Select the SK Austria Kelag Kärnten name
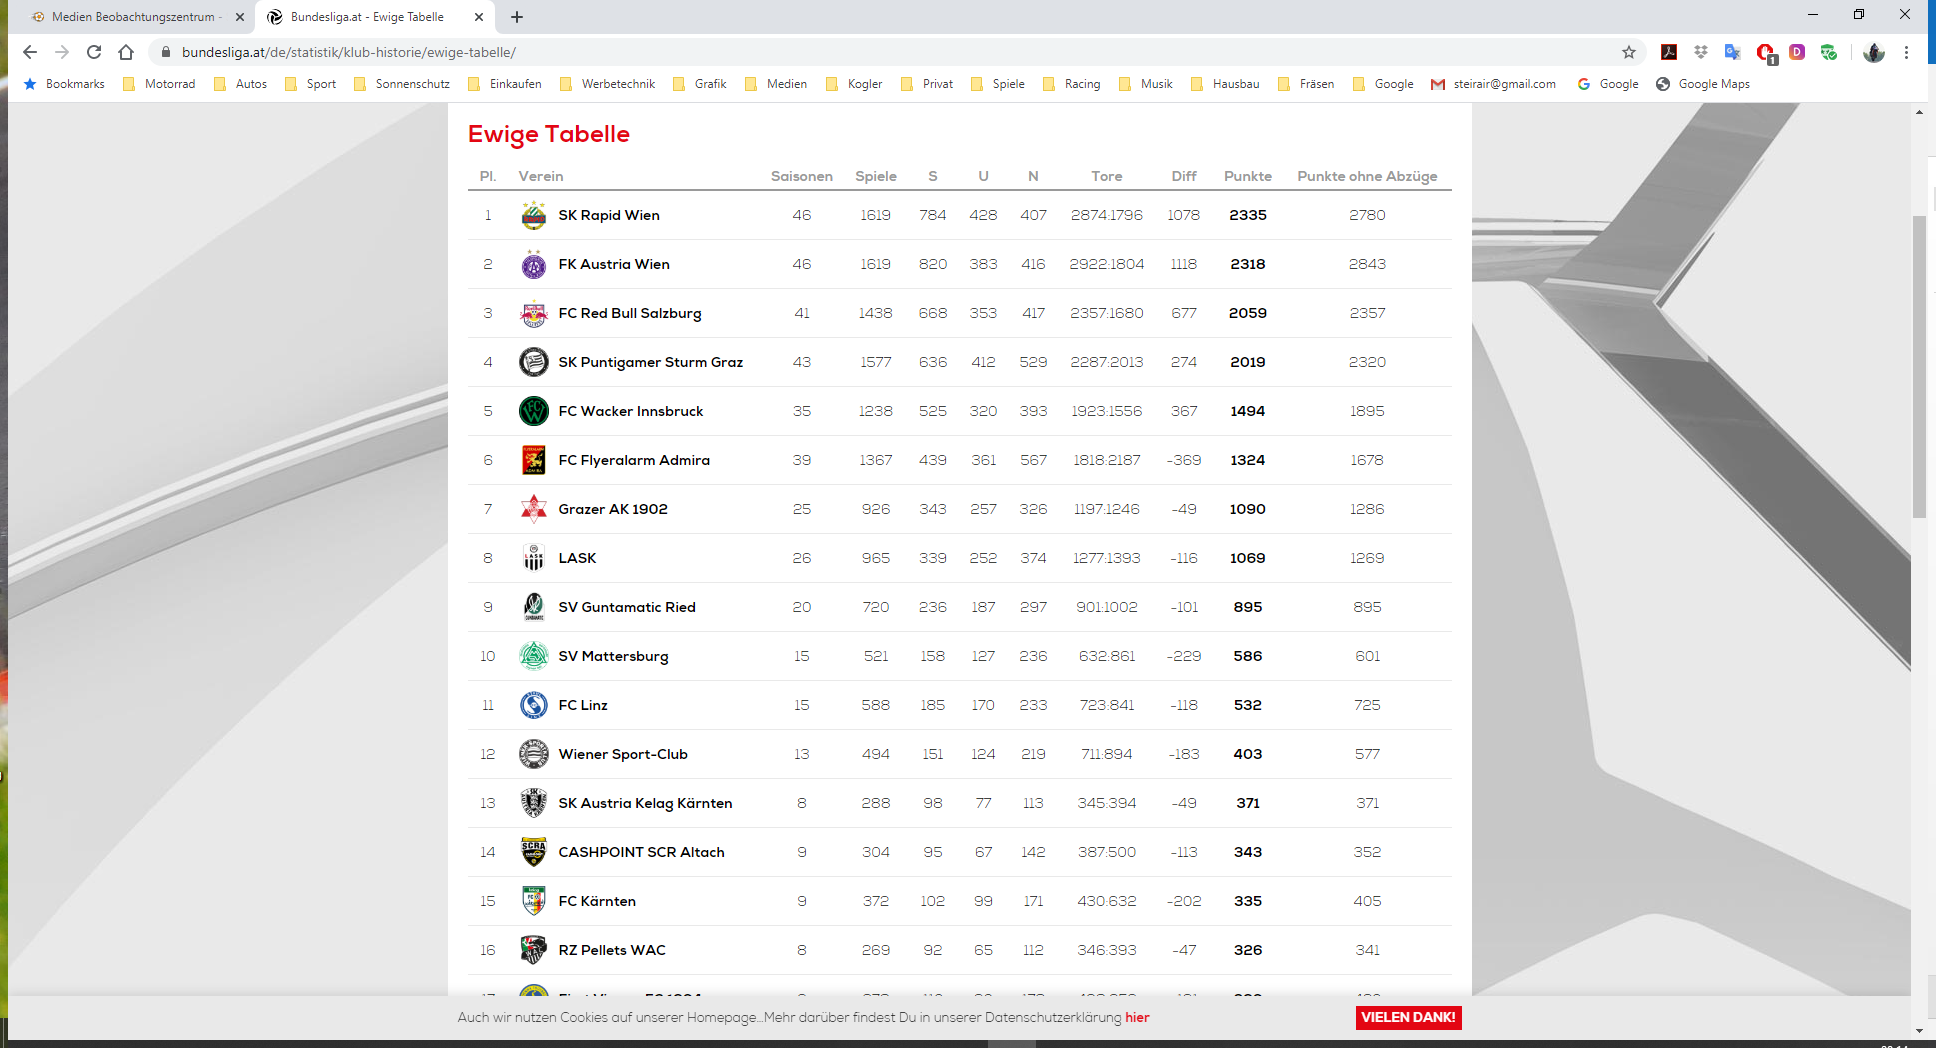Screen dimensions: 1936x1048 coord(645,803)
